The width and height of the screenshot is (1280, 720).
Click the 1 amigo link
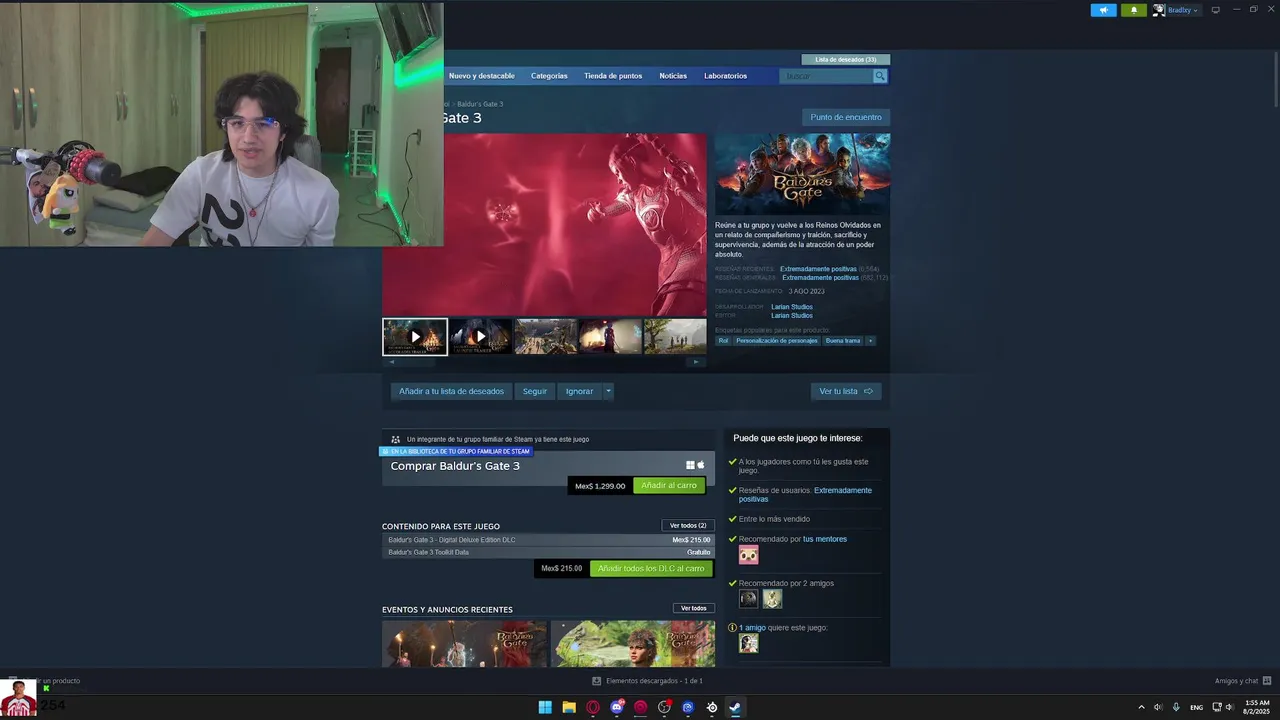click(752, 627)
